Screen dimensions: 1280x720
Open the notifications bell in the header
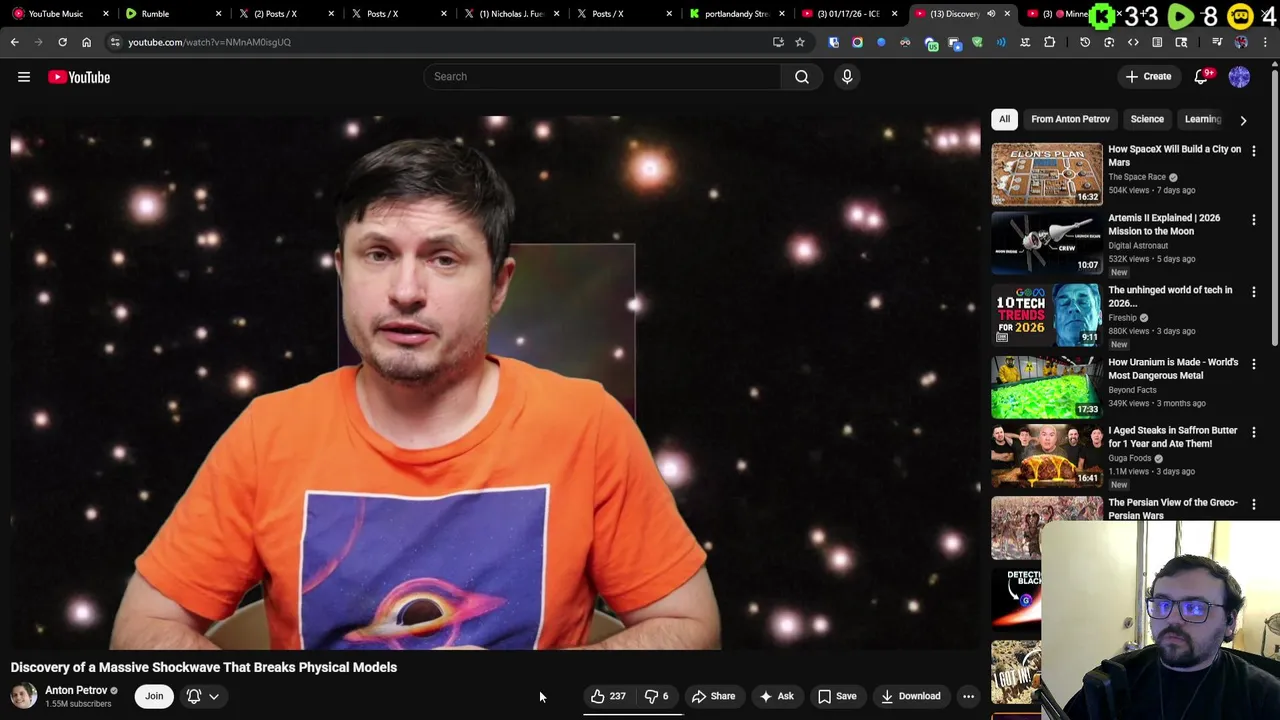[1201, 77]
